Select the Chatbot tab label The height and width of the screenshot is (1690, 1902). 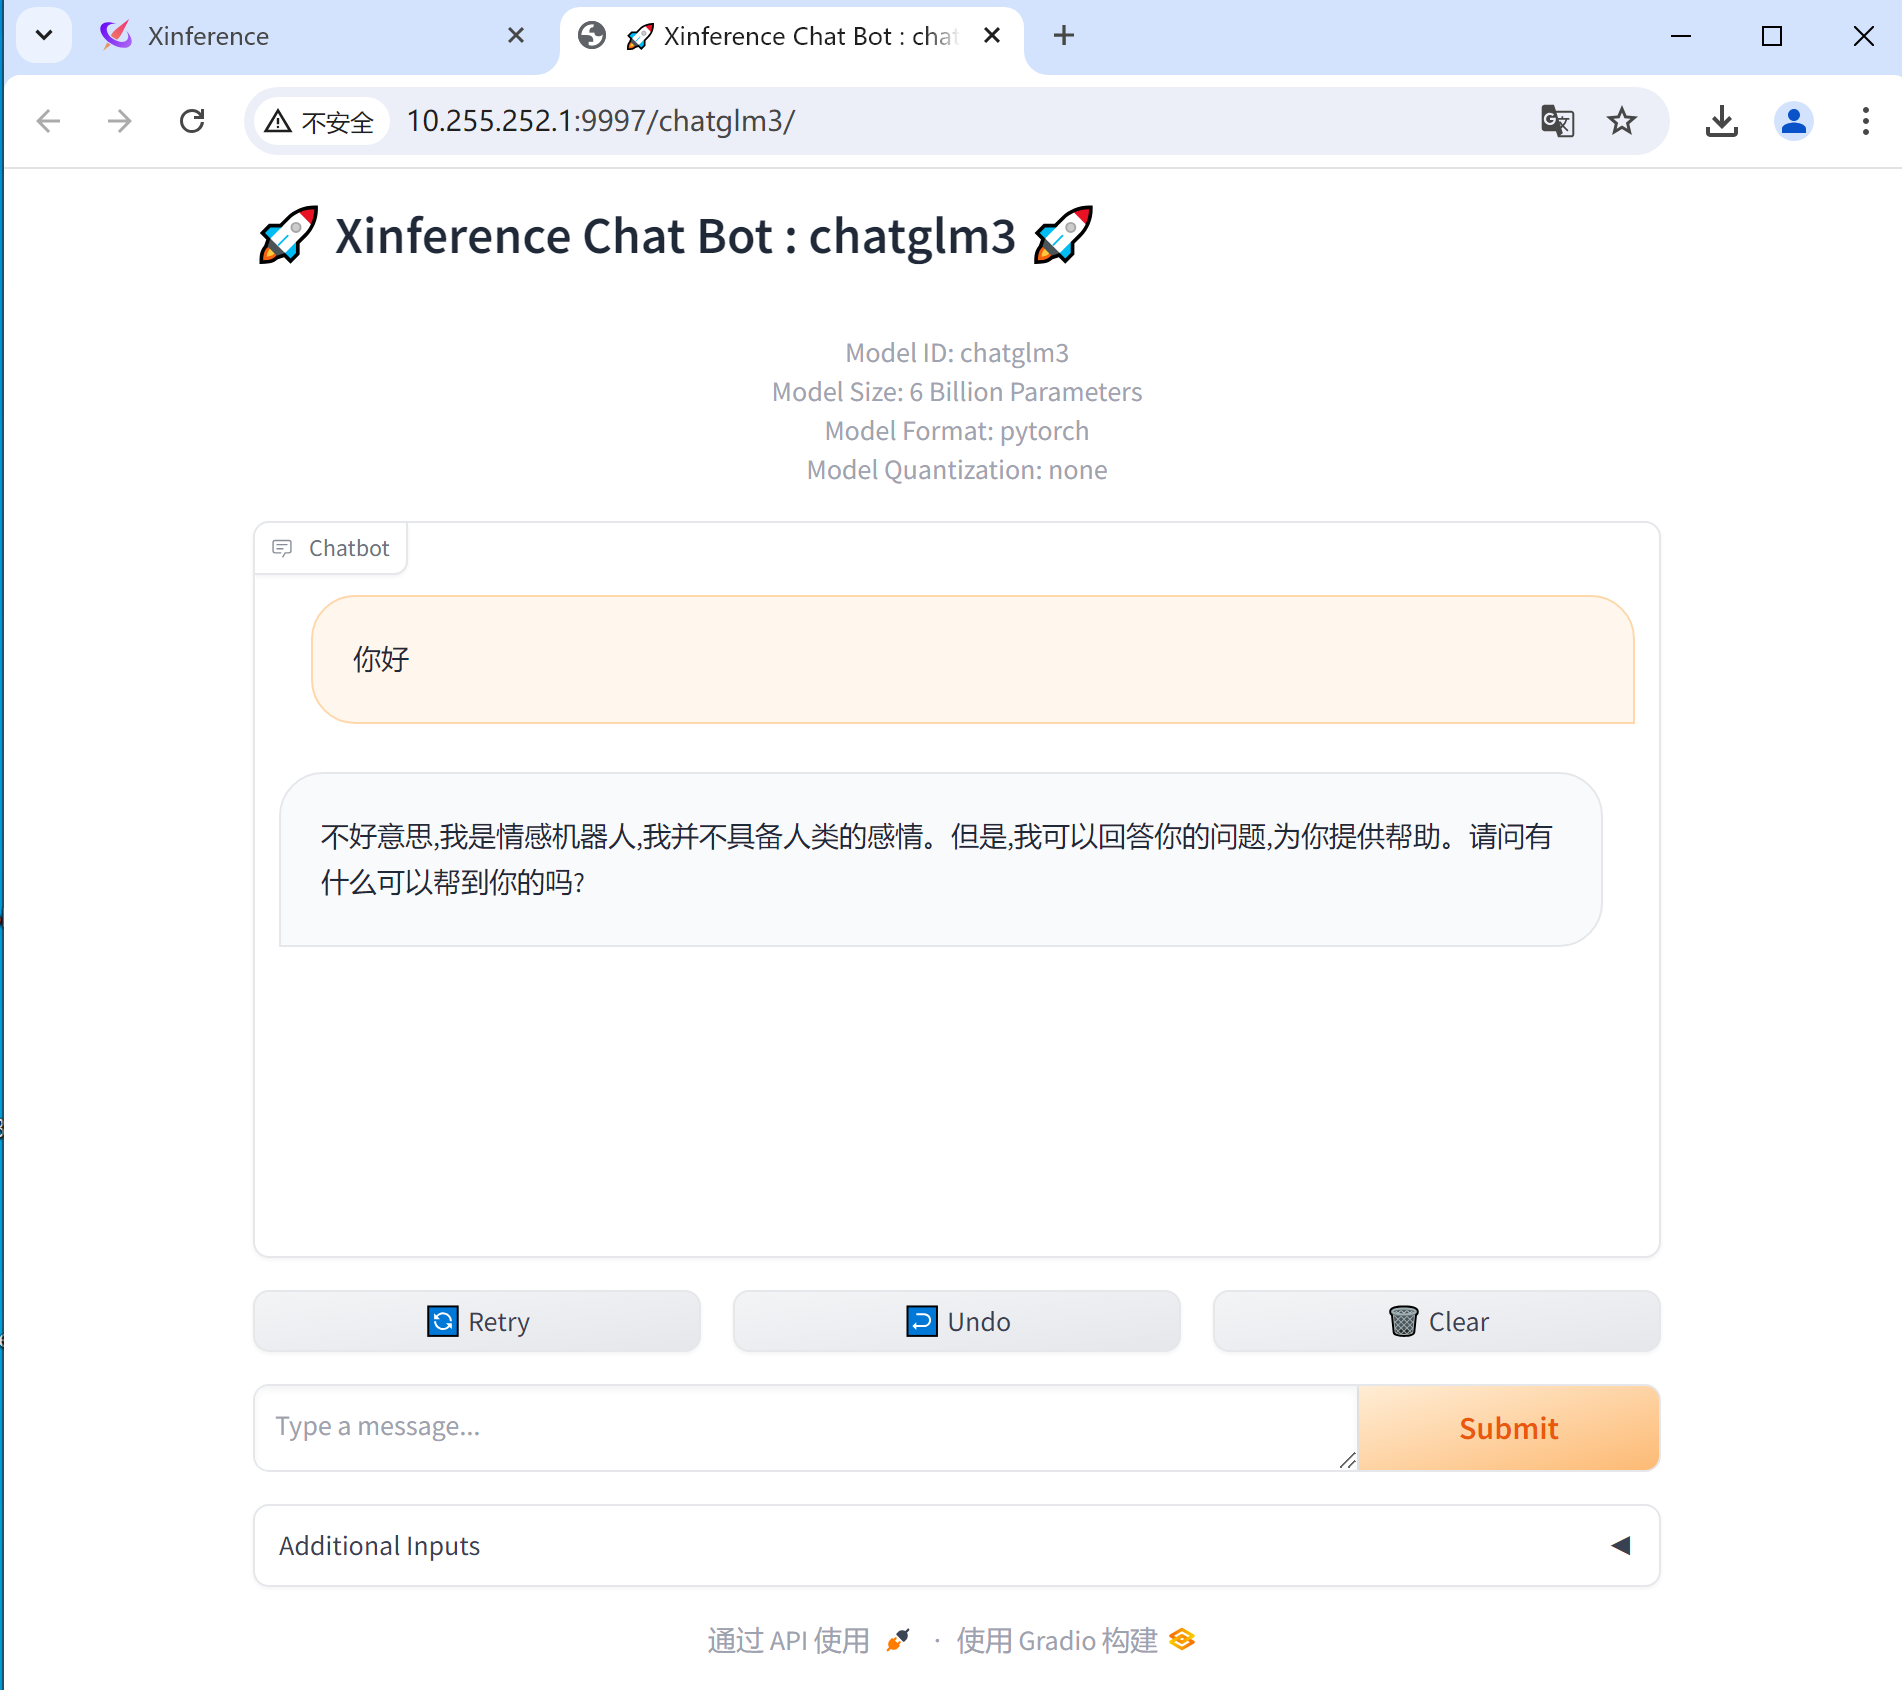click(x=348, y=548)
